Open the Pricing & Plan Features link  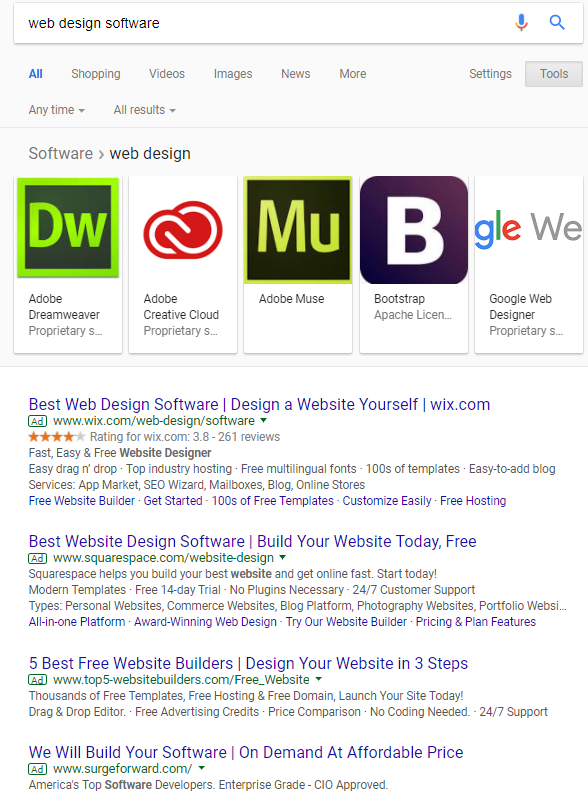(x=476, y=622)
